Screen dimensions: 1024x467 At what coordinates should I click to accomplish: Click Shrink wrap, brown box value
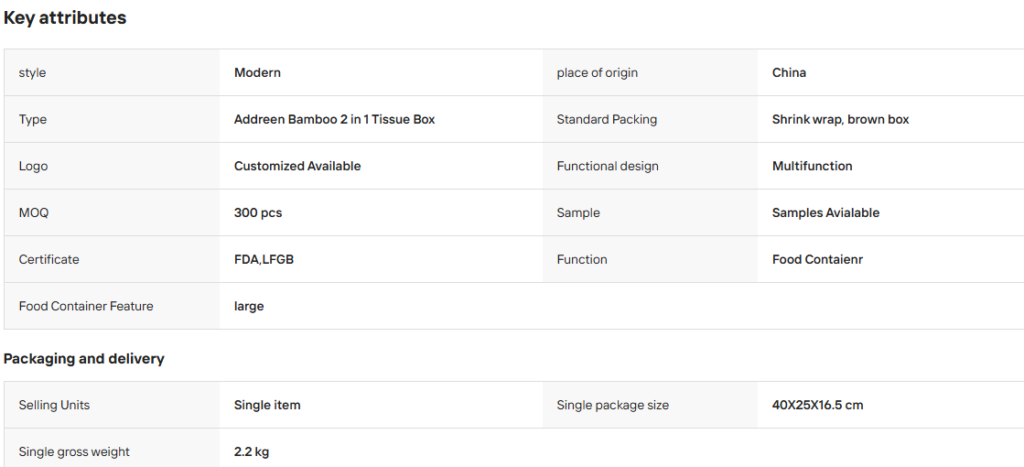pyautogui.click(x=840, y=120)
